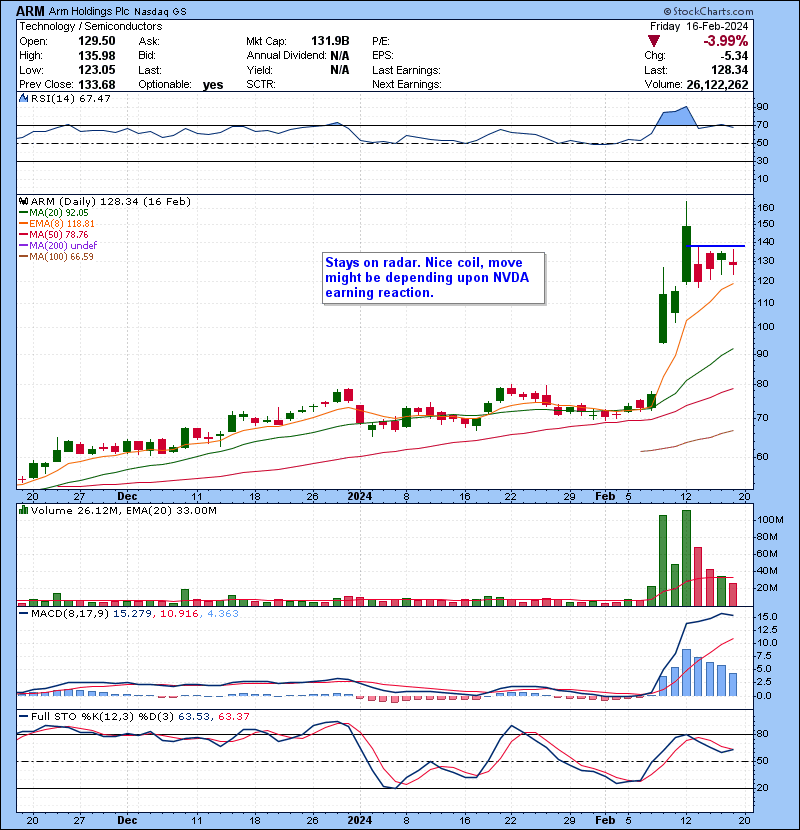Click the MA(50) 78.76 legend entry

(x=53, y=234)
